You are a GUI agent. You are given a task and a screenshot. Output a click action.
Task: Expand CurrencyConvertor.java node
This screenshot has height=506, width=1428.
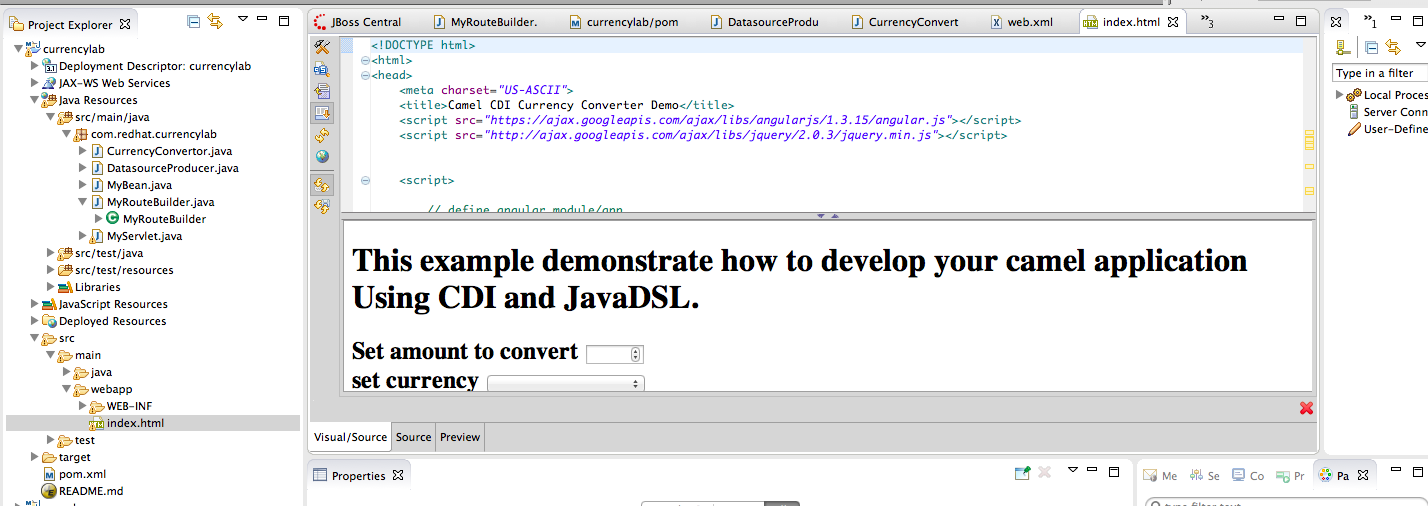(x=83, y=151)
